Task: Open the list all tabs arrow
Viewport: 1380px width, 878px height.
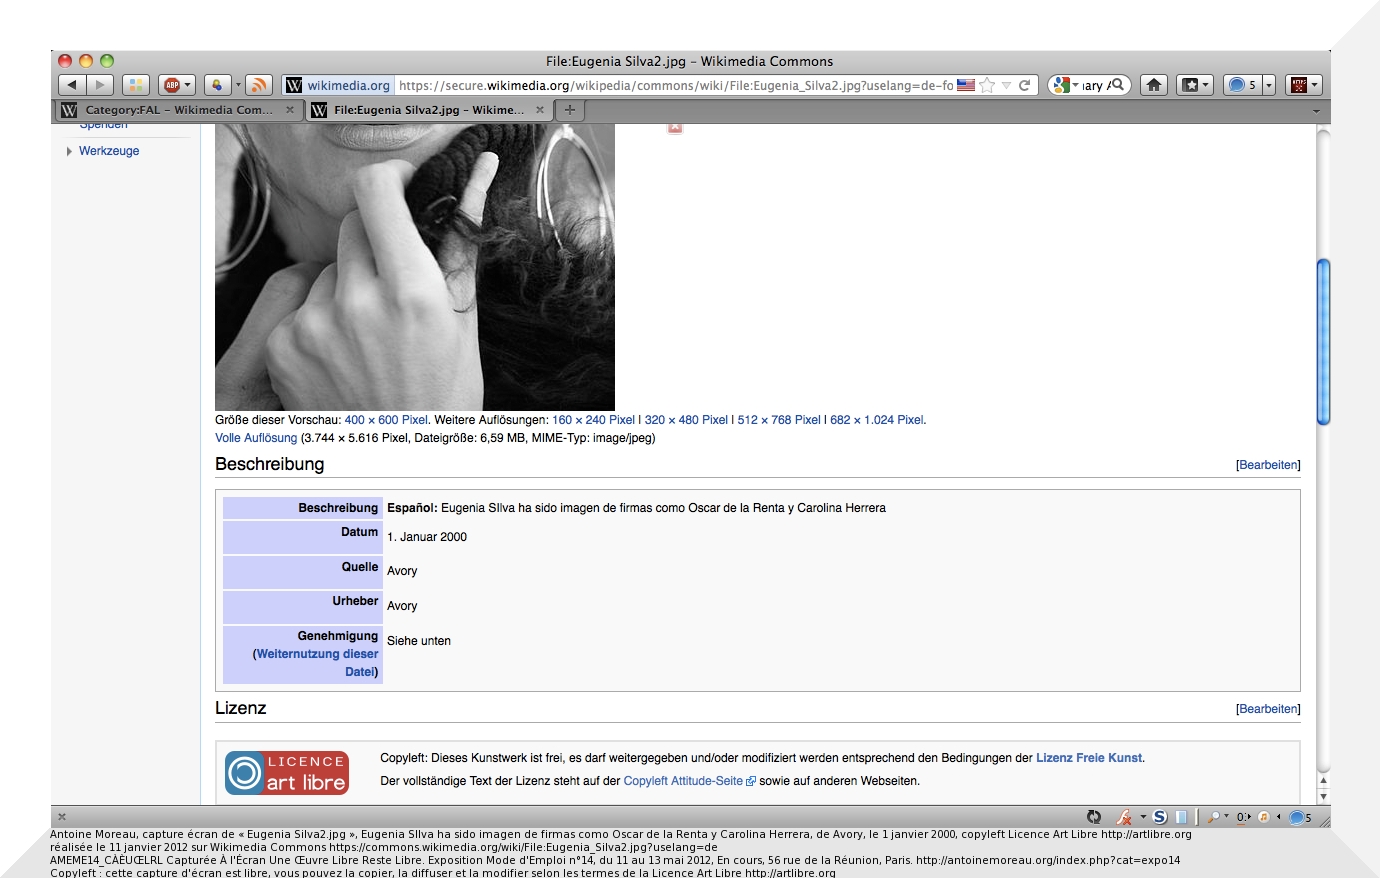Action: 1316,111
